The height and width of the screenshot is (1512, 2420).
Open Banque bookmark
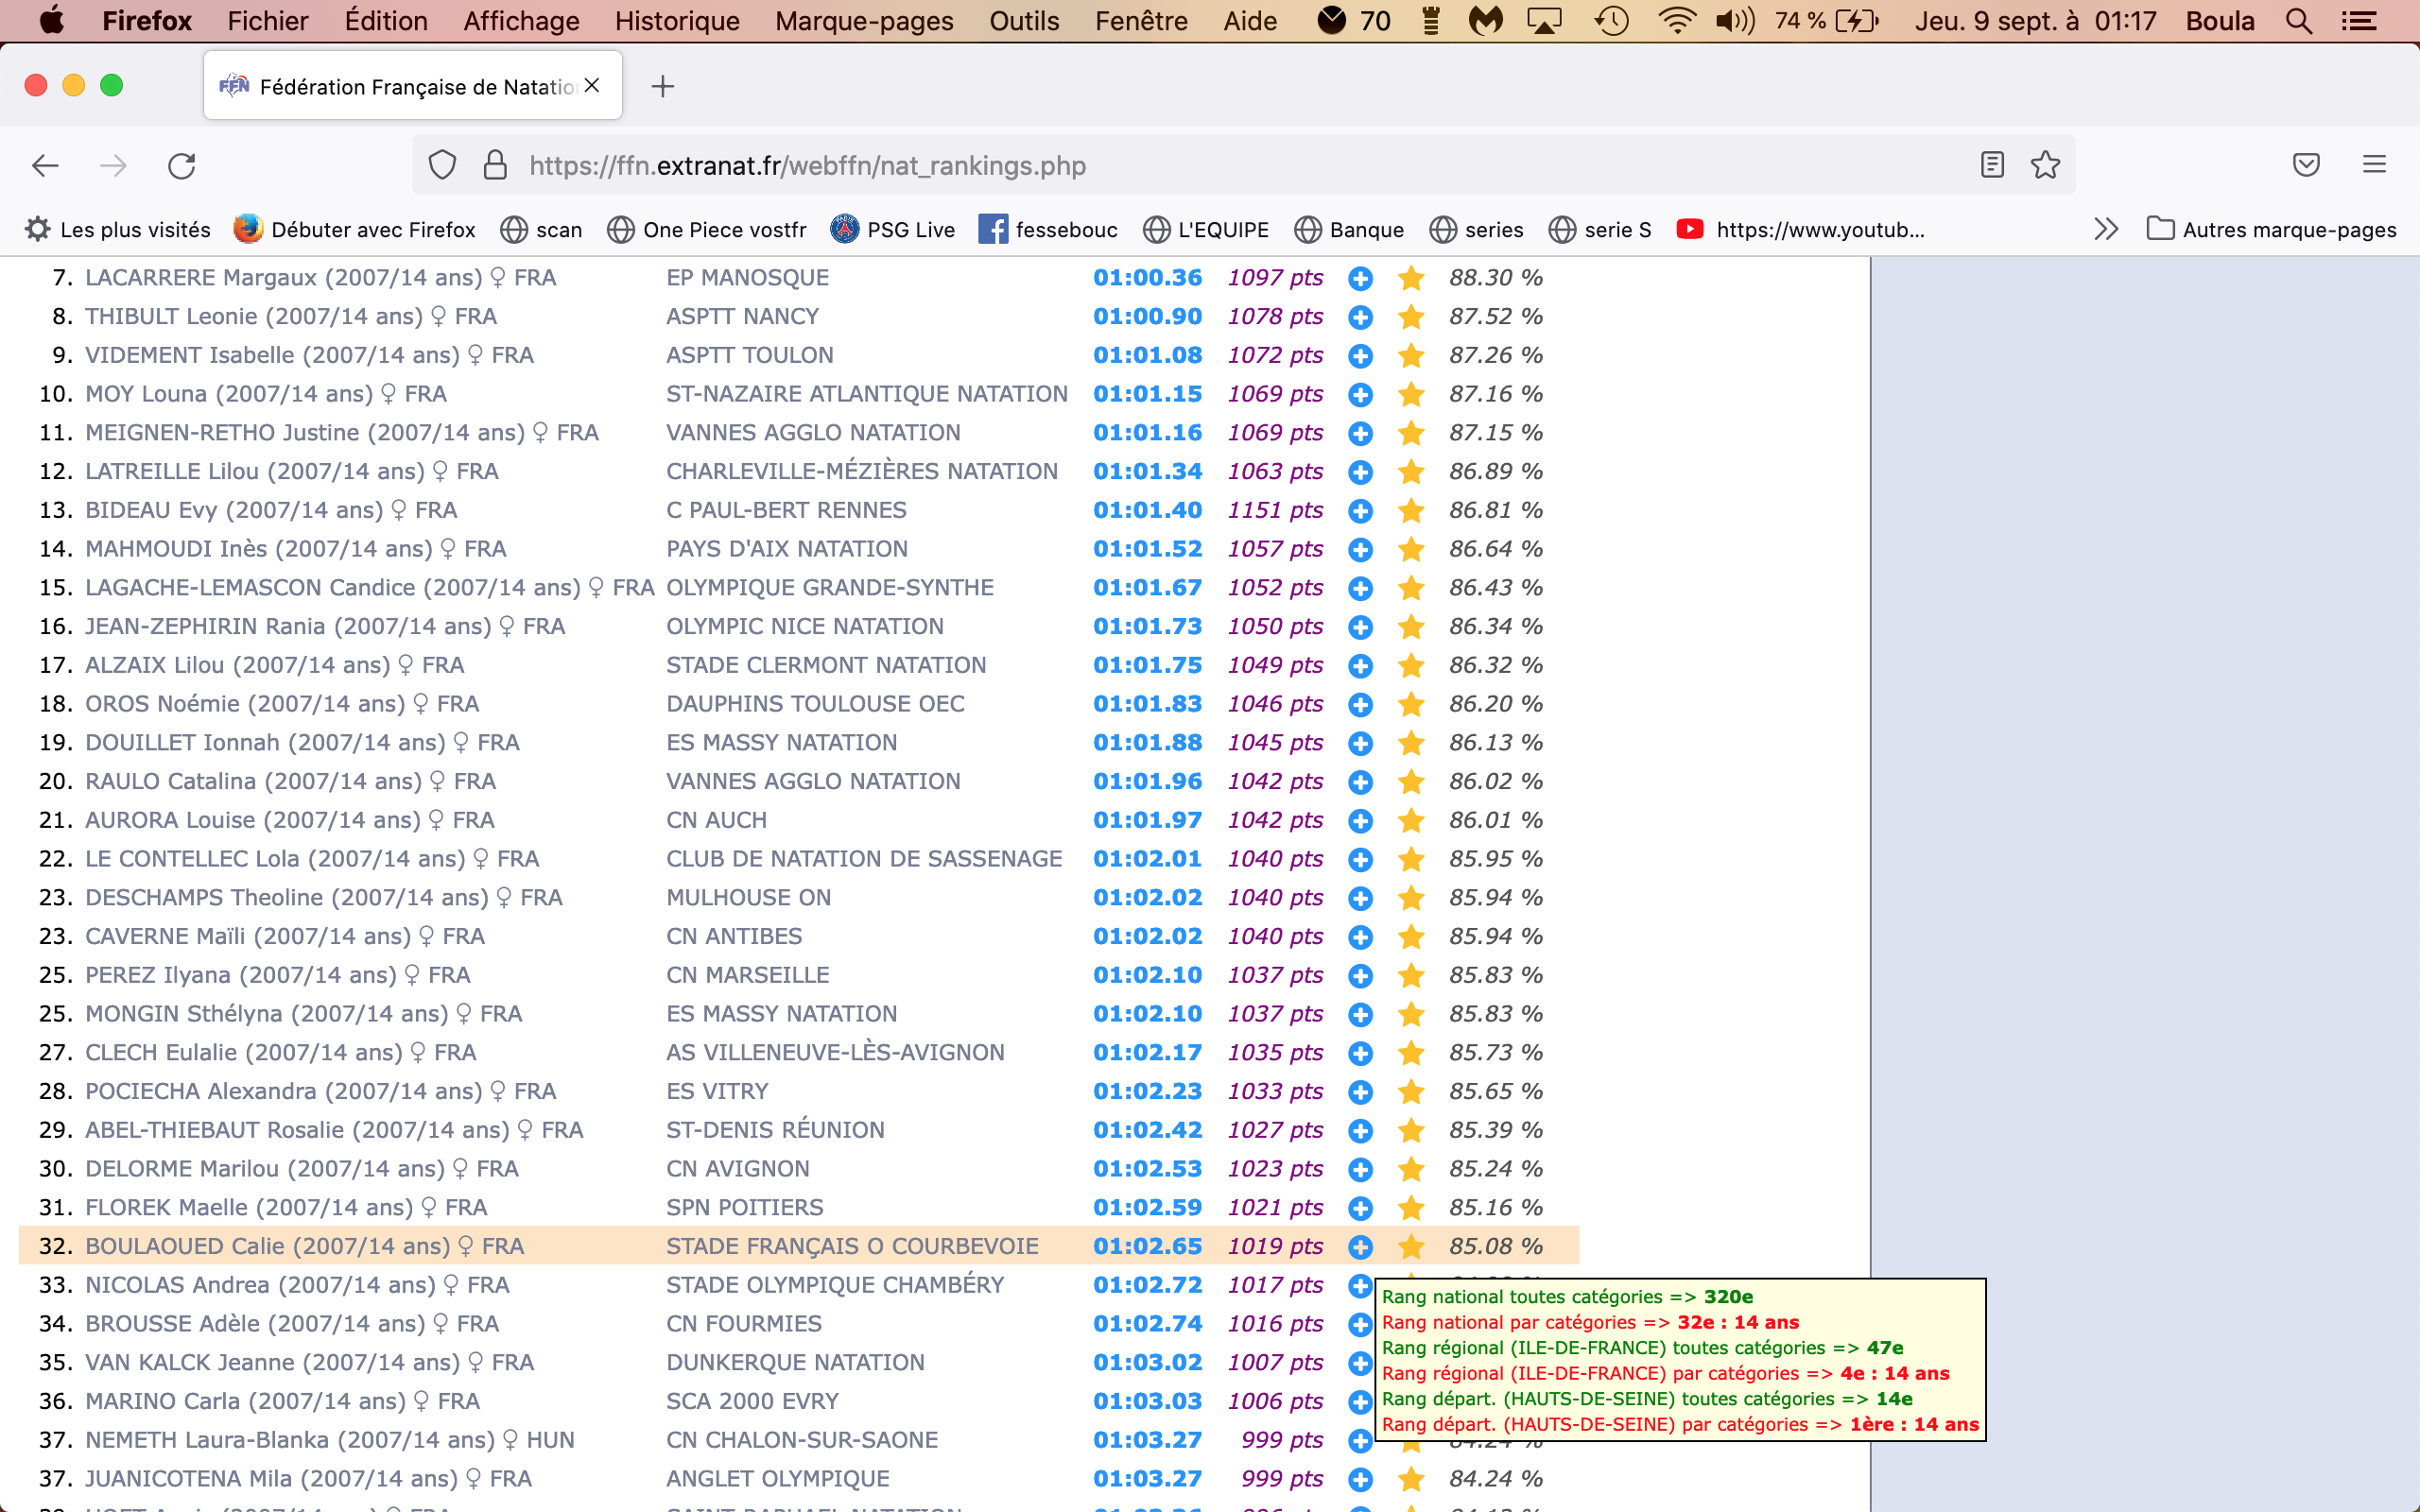[1349, 230]
